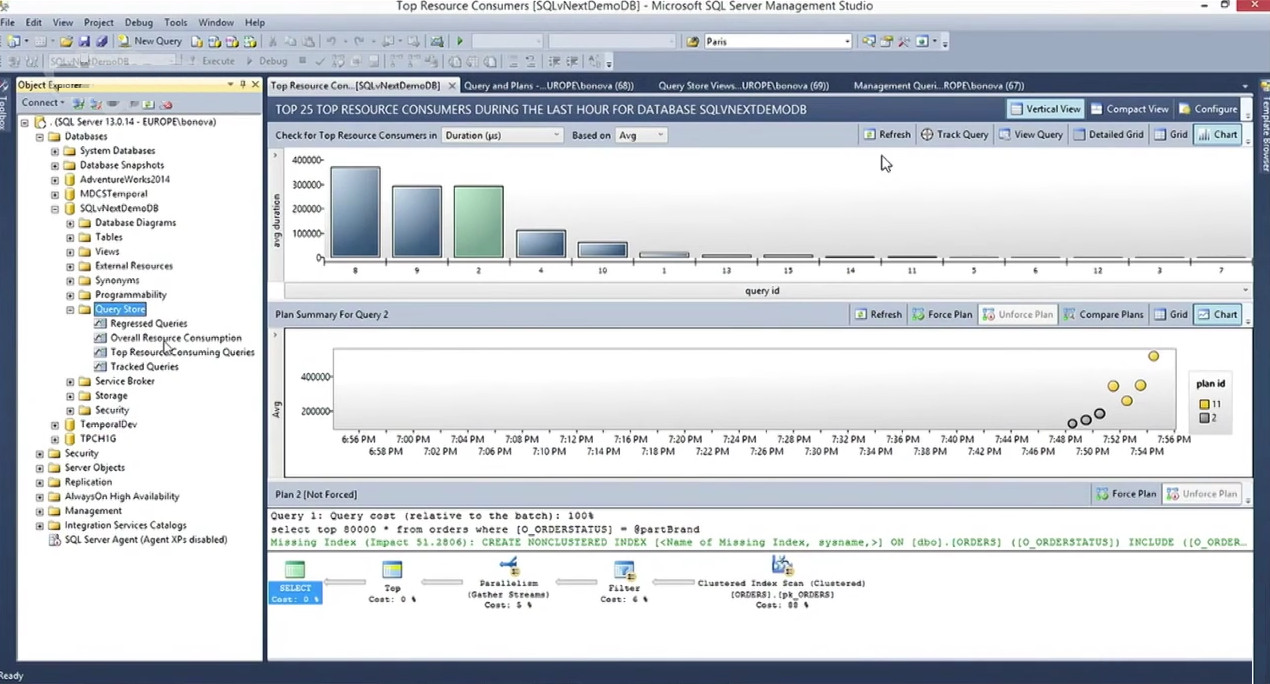This screenshot has width=1270, height=684.
Task: Expand the AdventureWorks2014 database node
Action: click(56, 180)
